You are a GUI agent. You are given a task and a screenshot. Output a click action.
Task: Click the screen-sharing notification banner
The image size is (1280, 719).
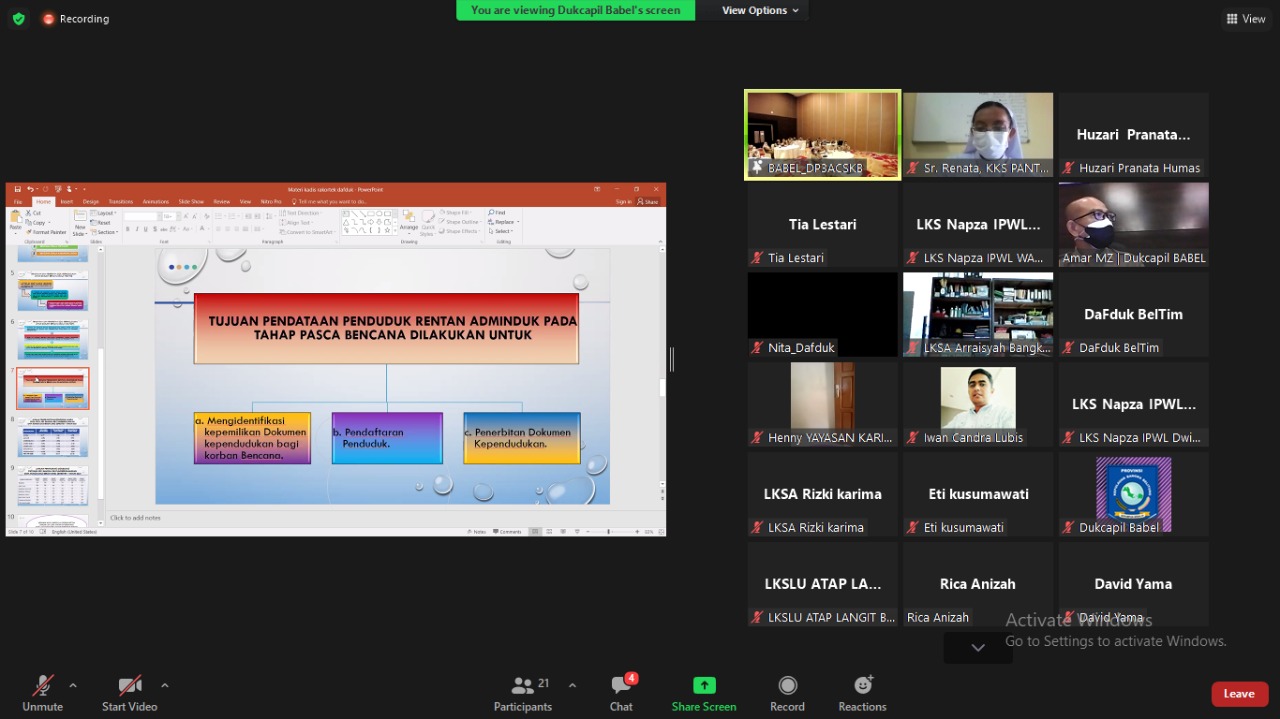tap(575, 10)
